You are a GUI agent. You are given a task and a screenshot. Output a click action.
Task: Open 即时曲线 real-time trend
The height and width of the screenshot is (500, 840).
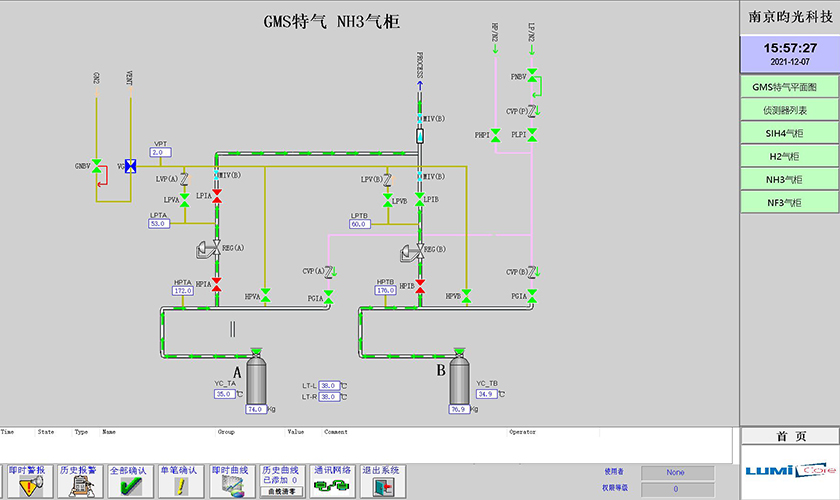point(231,481)
